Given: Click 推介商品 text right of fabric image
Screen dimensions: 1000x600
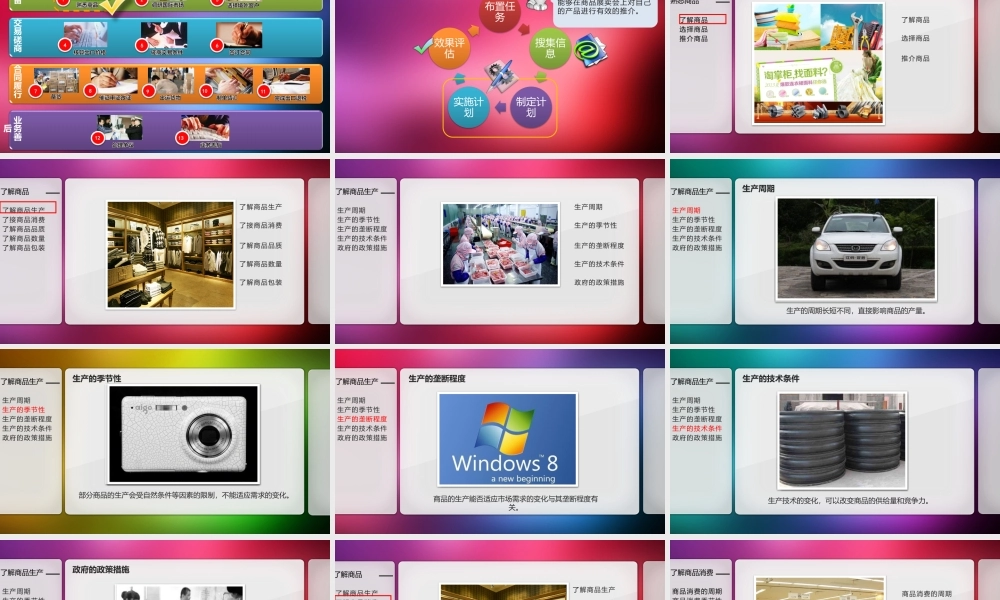Looking at the screenshot, I should click(x=915, y=59).
